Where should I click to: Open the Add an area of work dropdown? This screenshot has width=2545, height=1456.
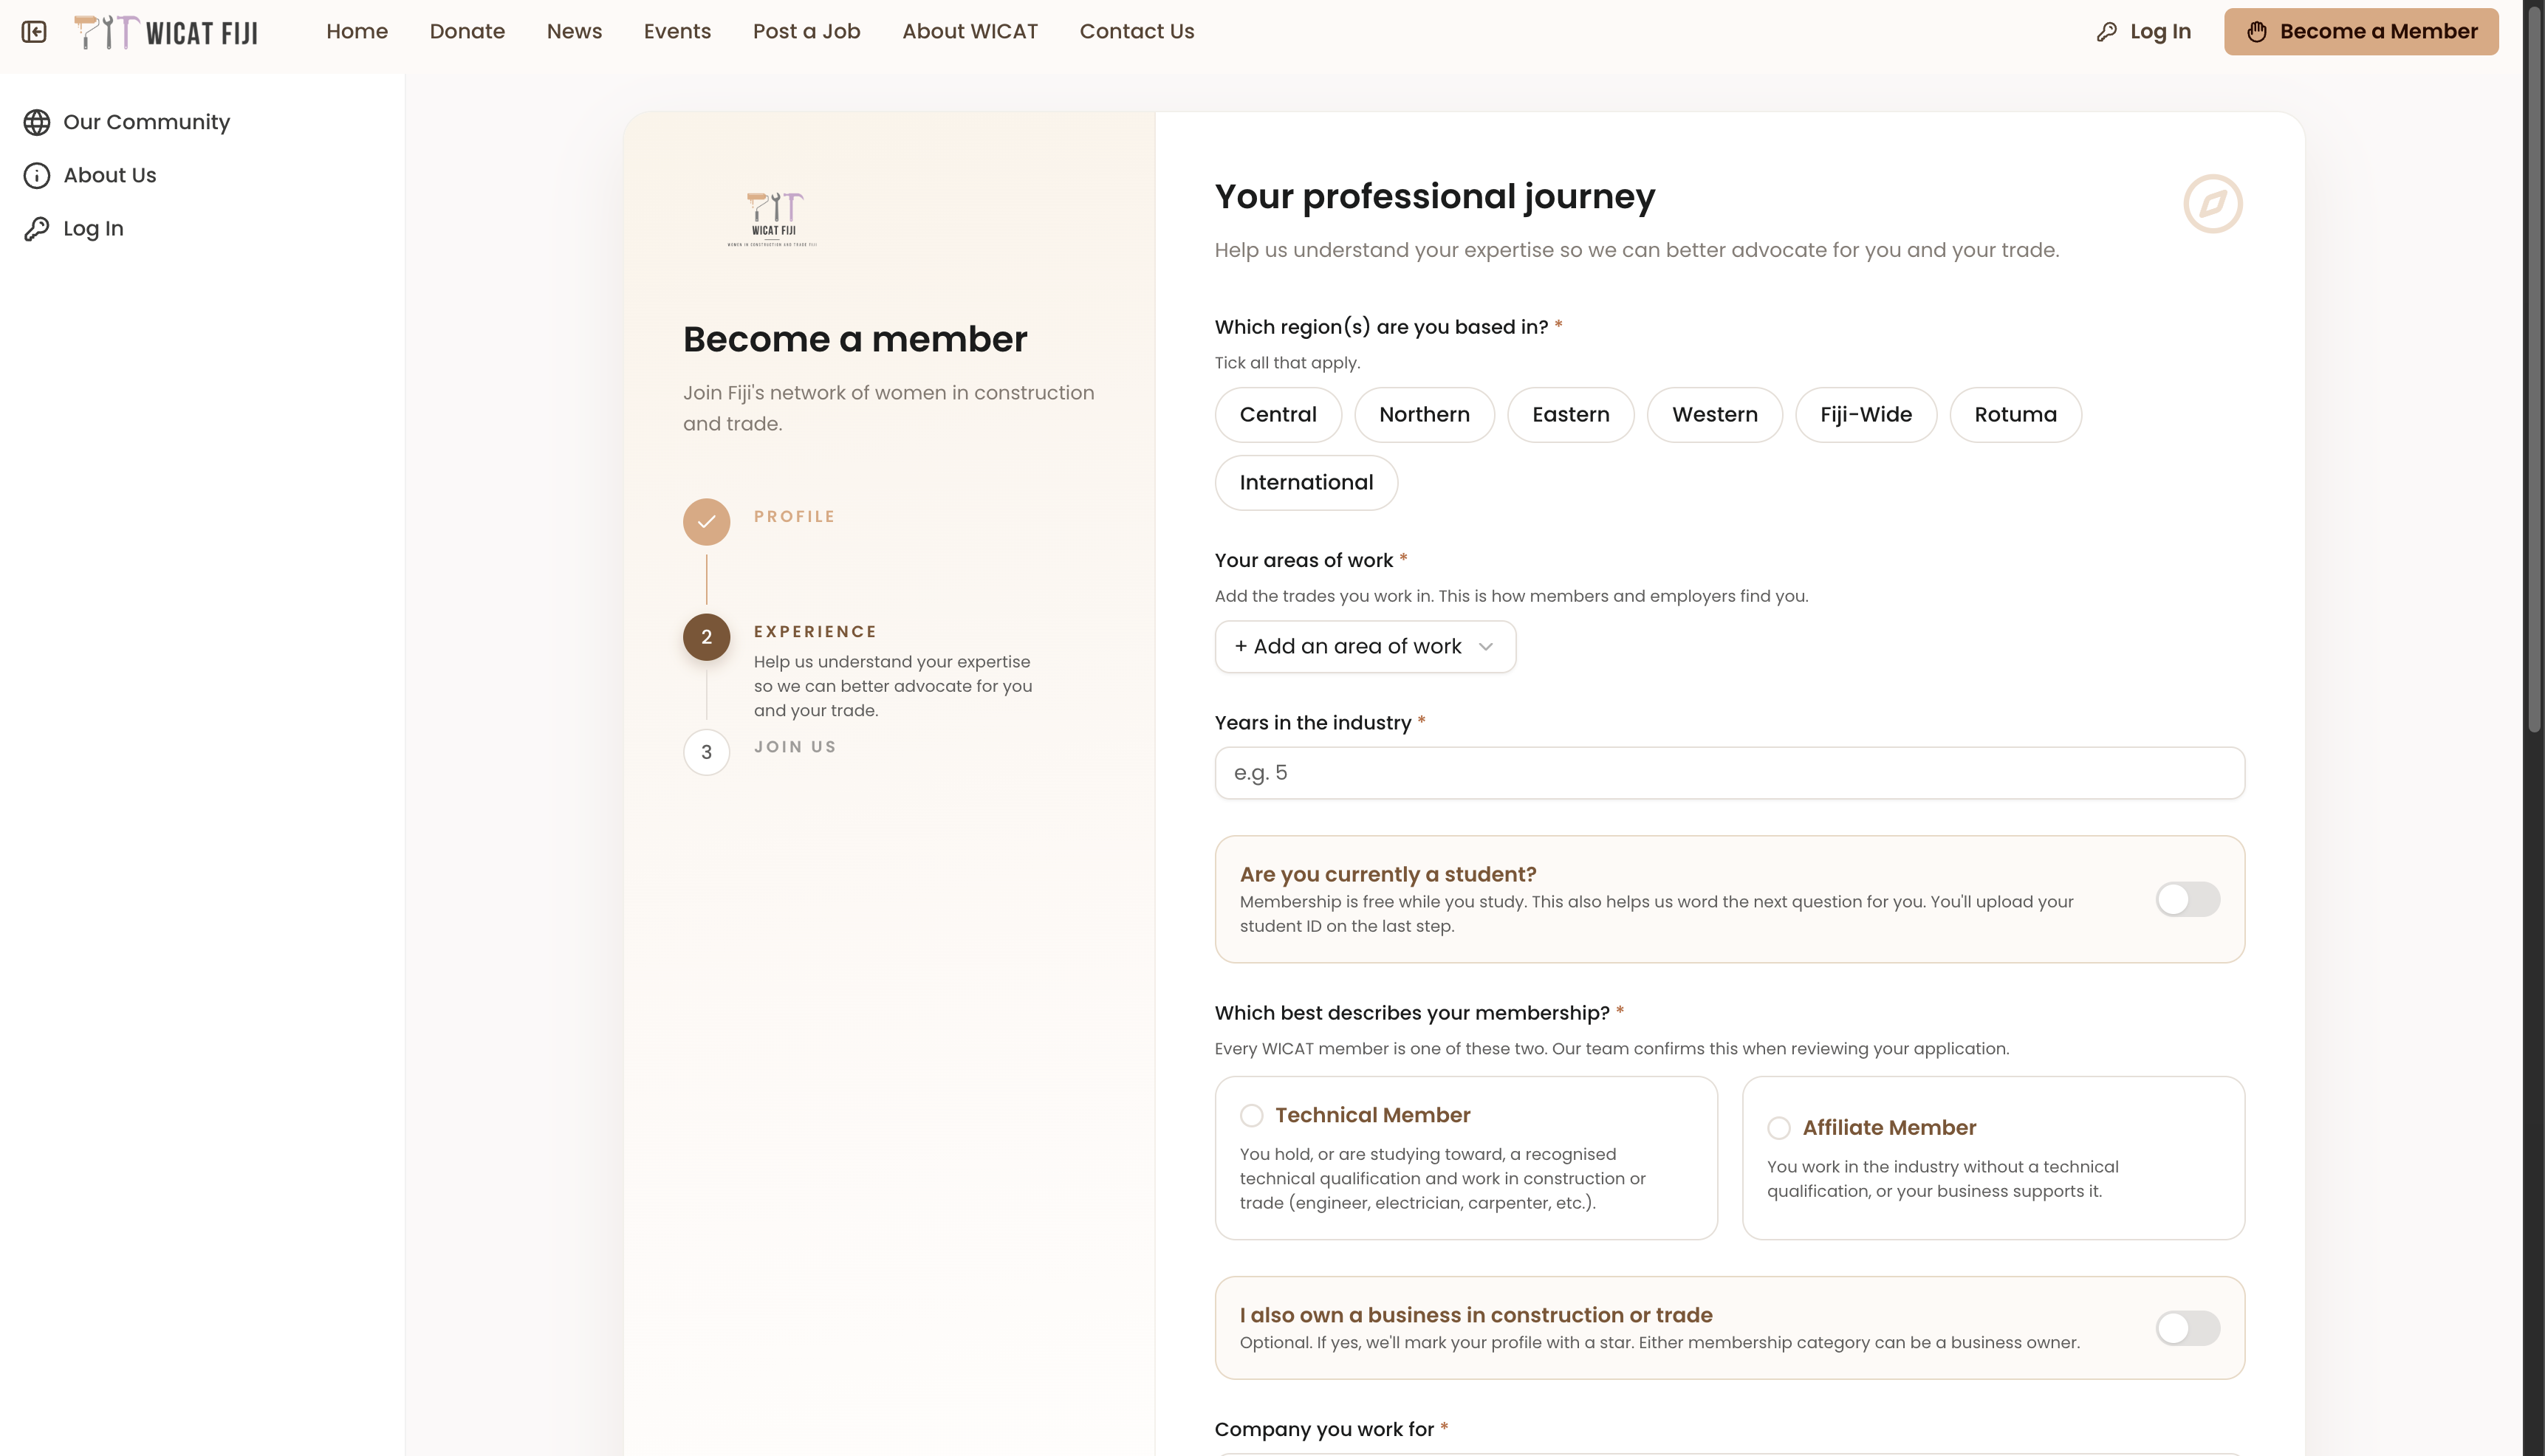pyautogui.click(x=1365, y=647)
